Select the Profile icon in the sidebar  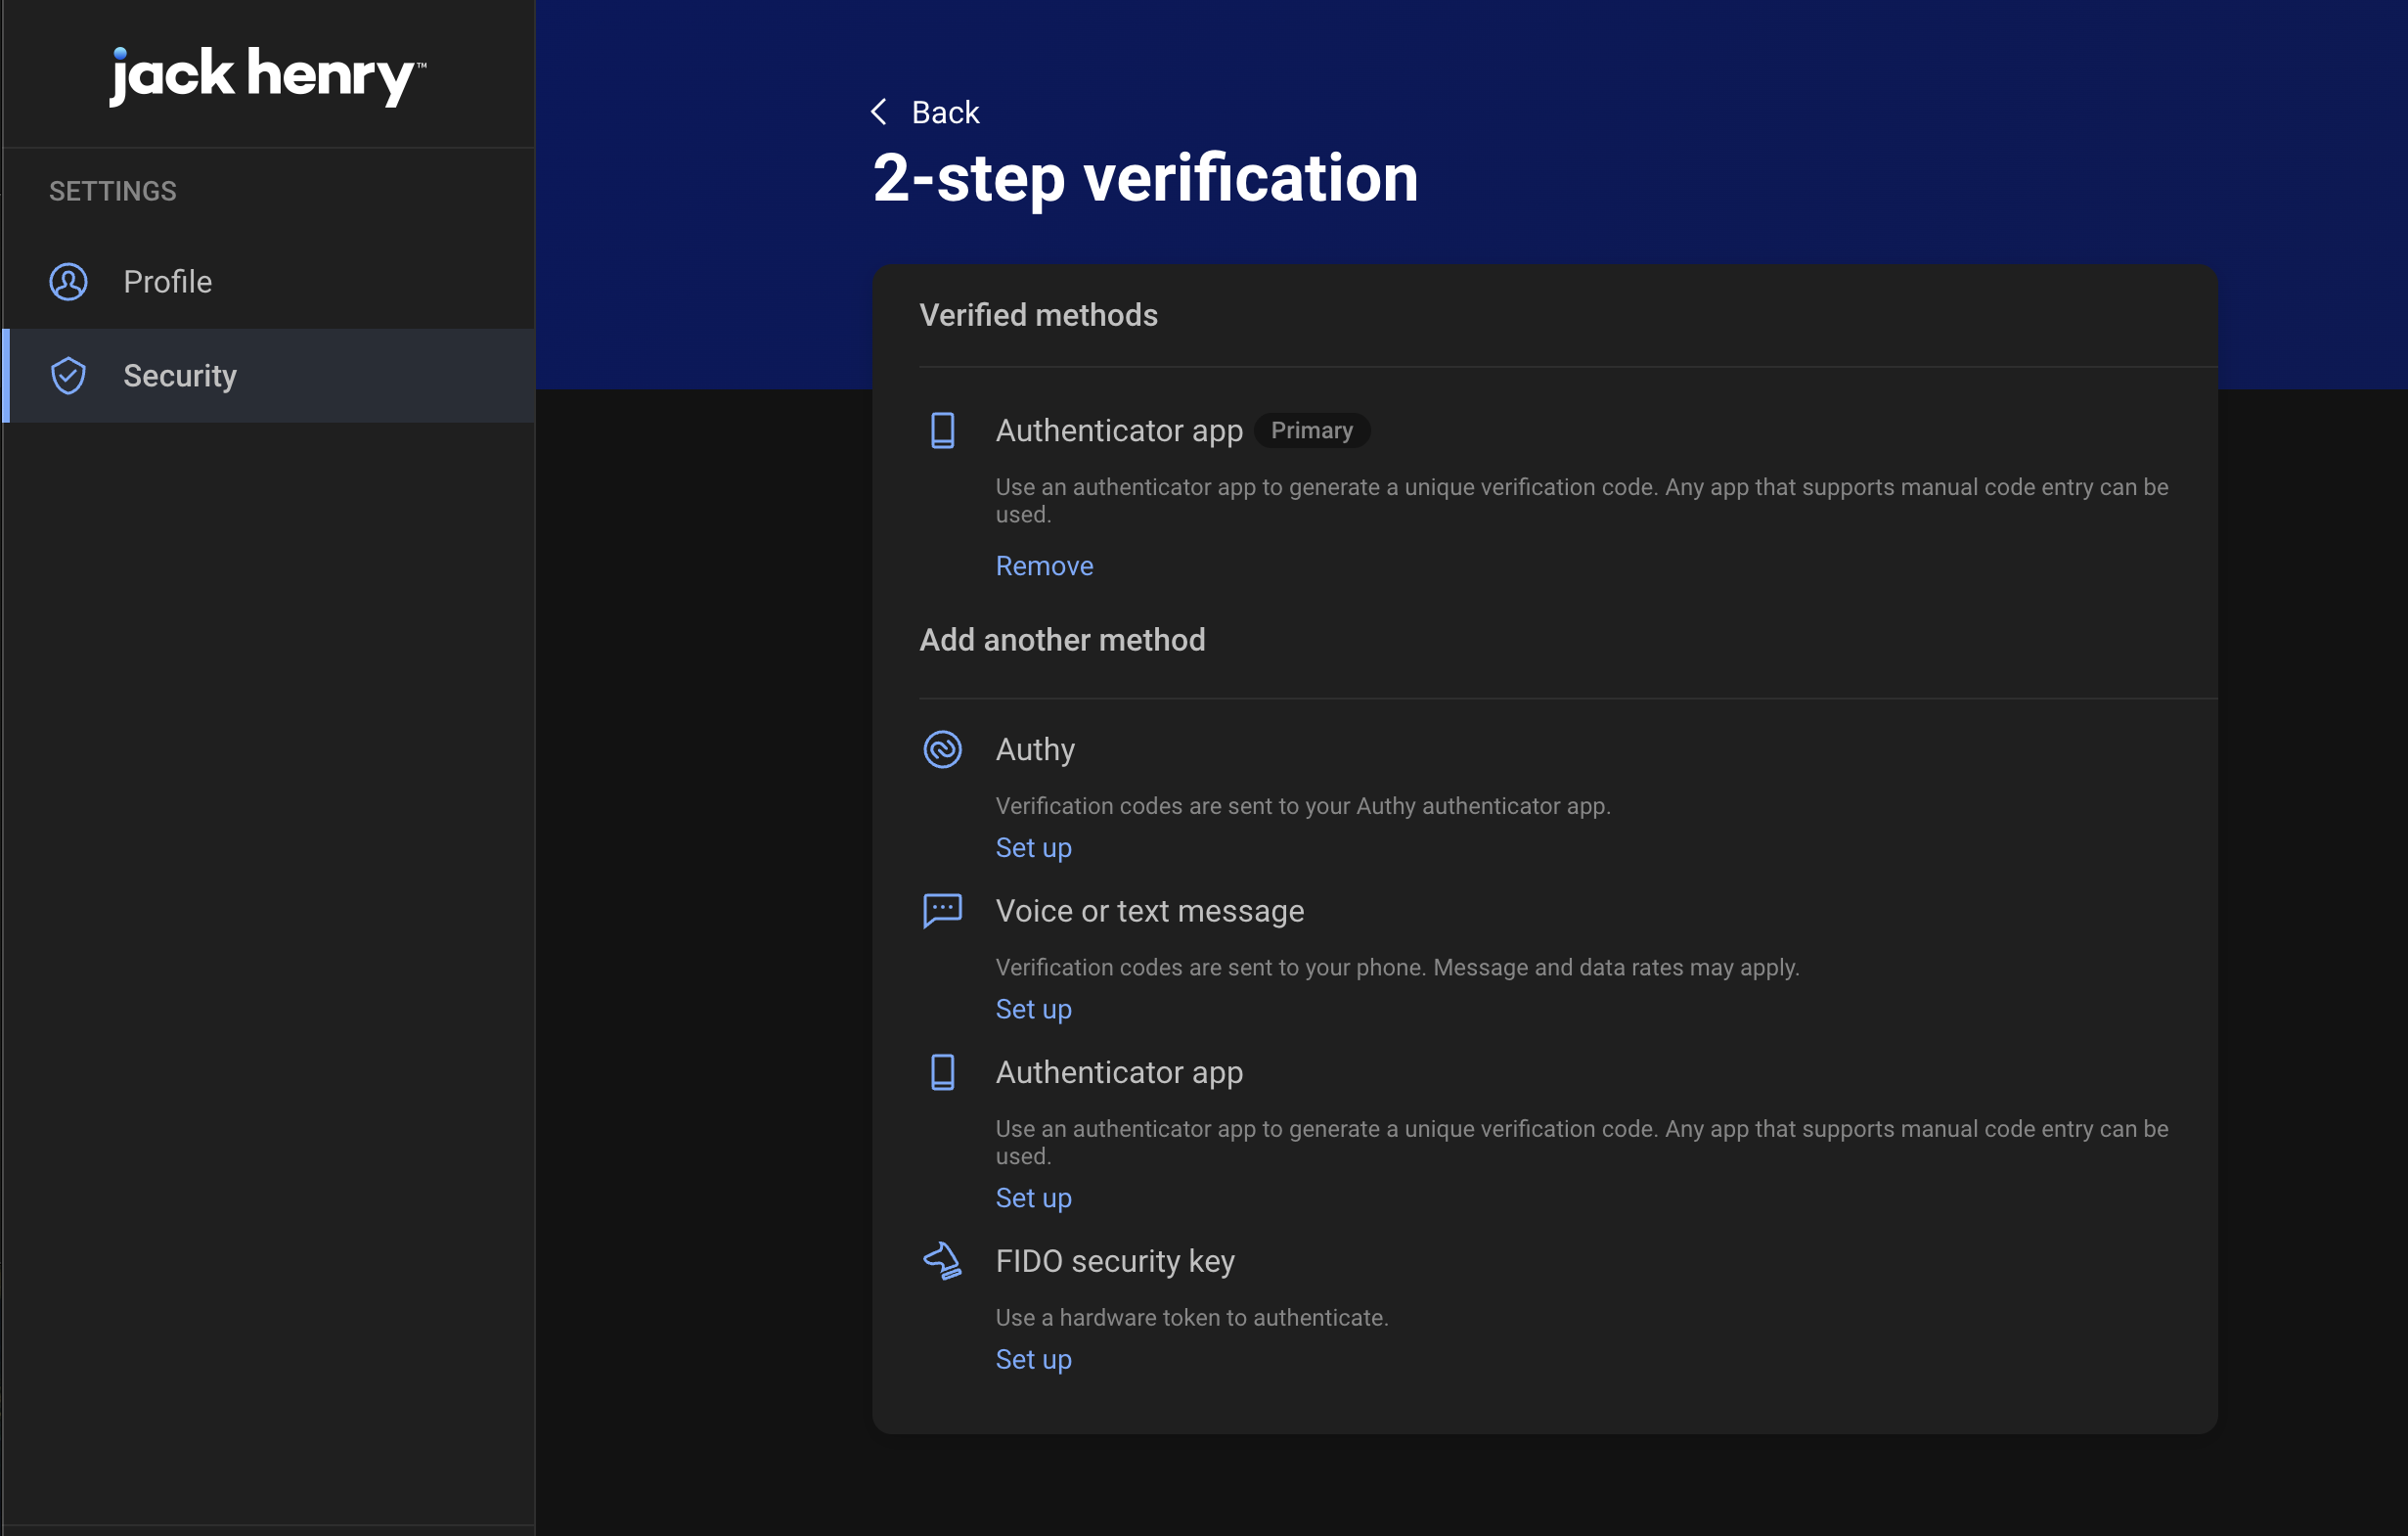[x=67, y=282]
